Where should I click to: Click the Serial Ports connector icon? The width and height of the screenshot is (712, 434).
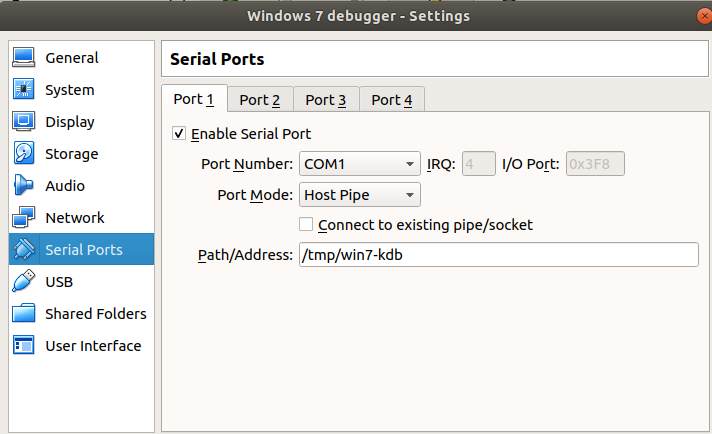(24, 249)
